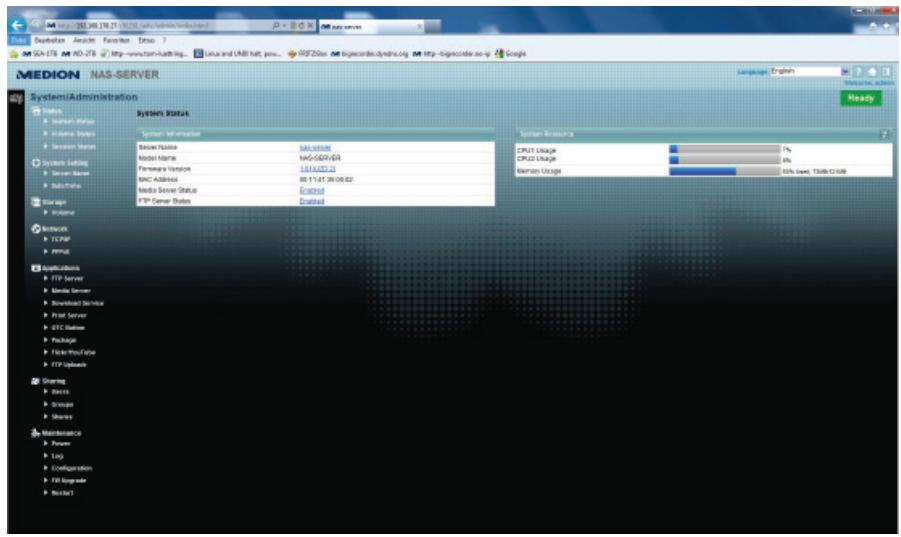
Task: Click the Memory Usage progress bar
Action: (x=724, y=171)
